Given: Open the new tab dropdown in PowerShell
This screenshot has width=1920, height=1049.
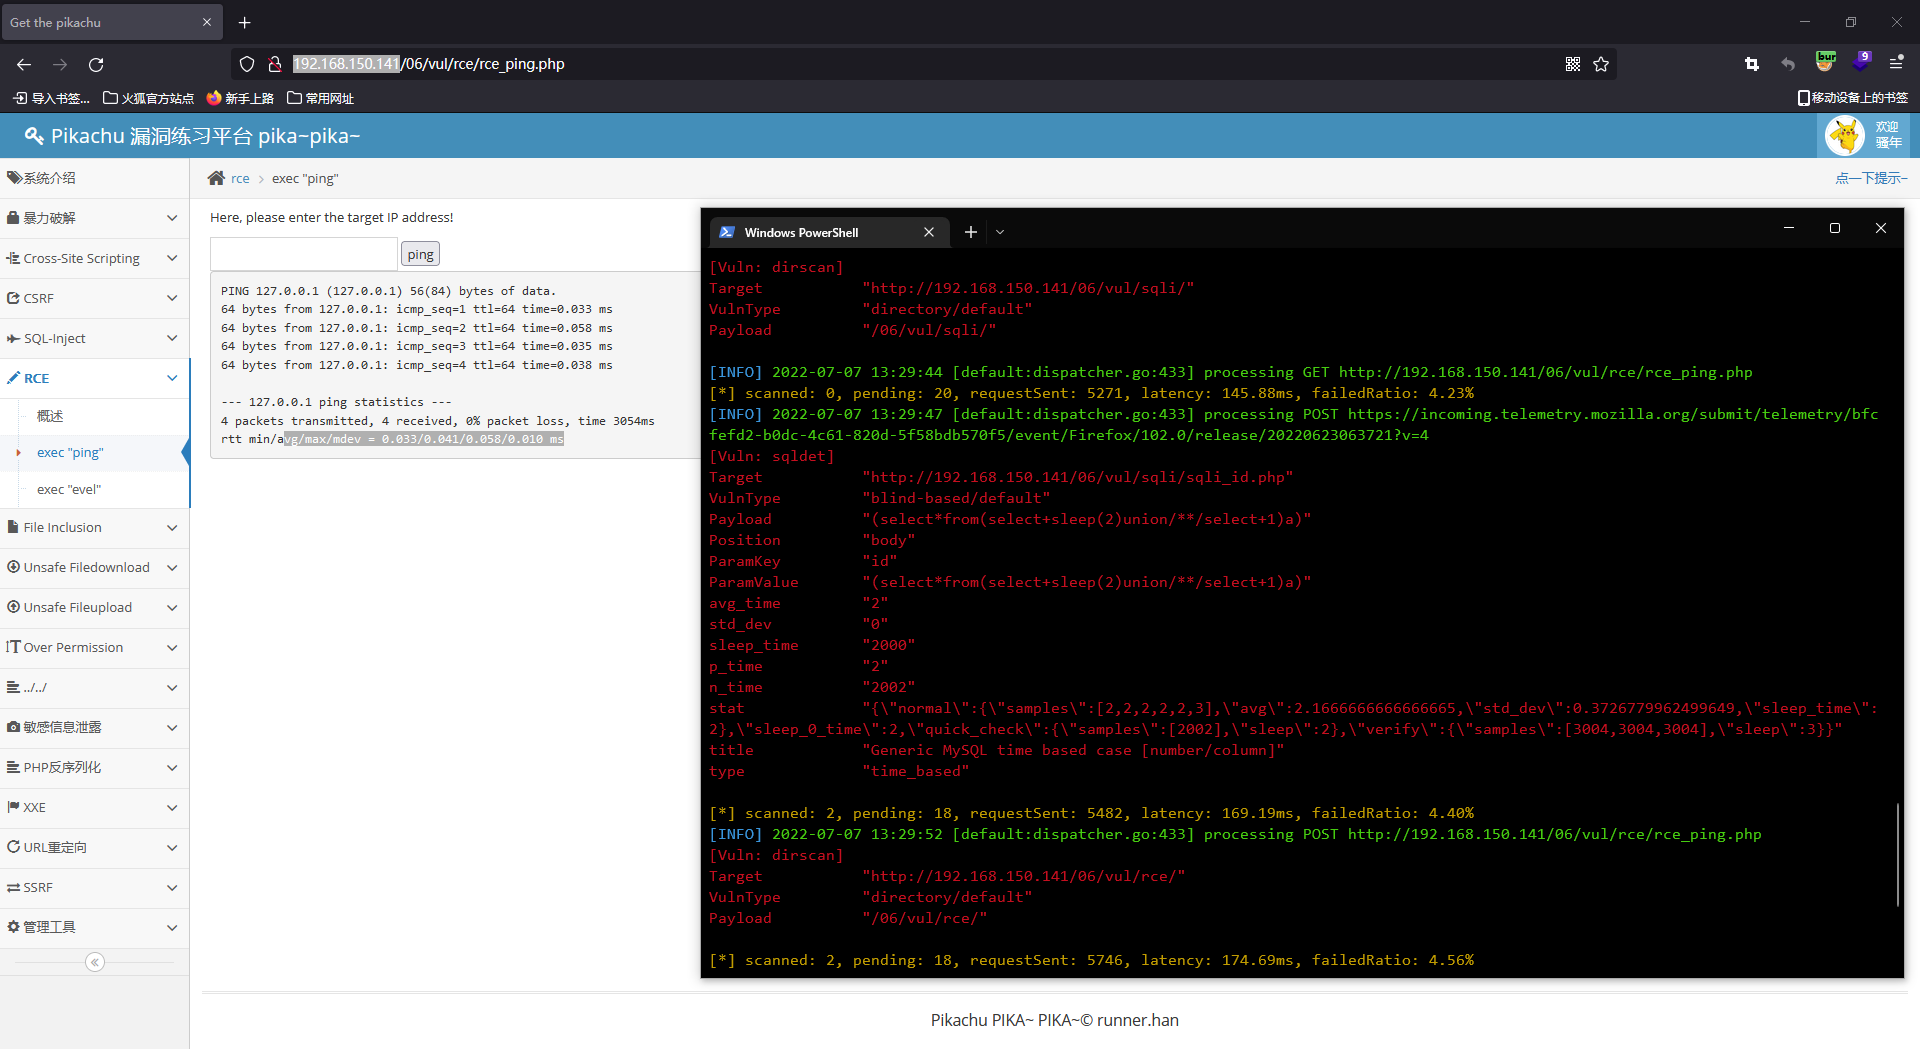Looking at the screenshot, I should point(999,231).
